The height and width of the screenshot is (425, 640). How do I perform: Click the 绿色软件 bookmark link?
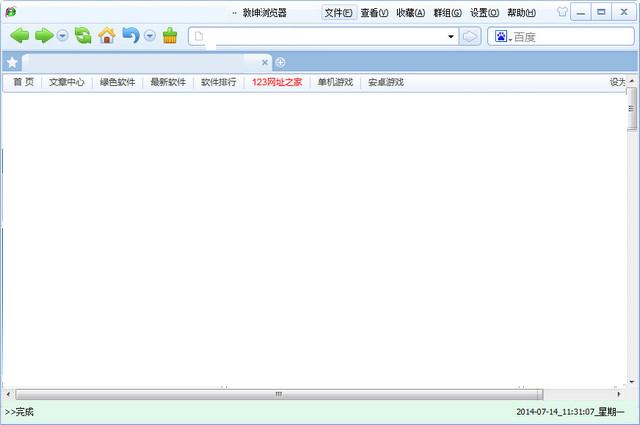pos(117,82)
